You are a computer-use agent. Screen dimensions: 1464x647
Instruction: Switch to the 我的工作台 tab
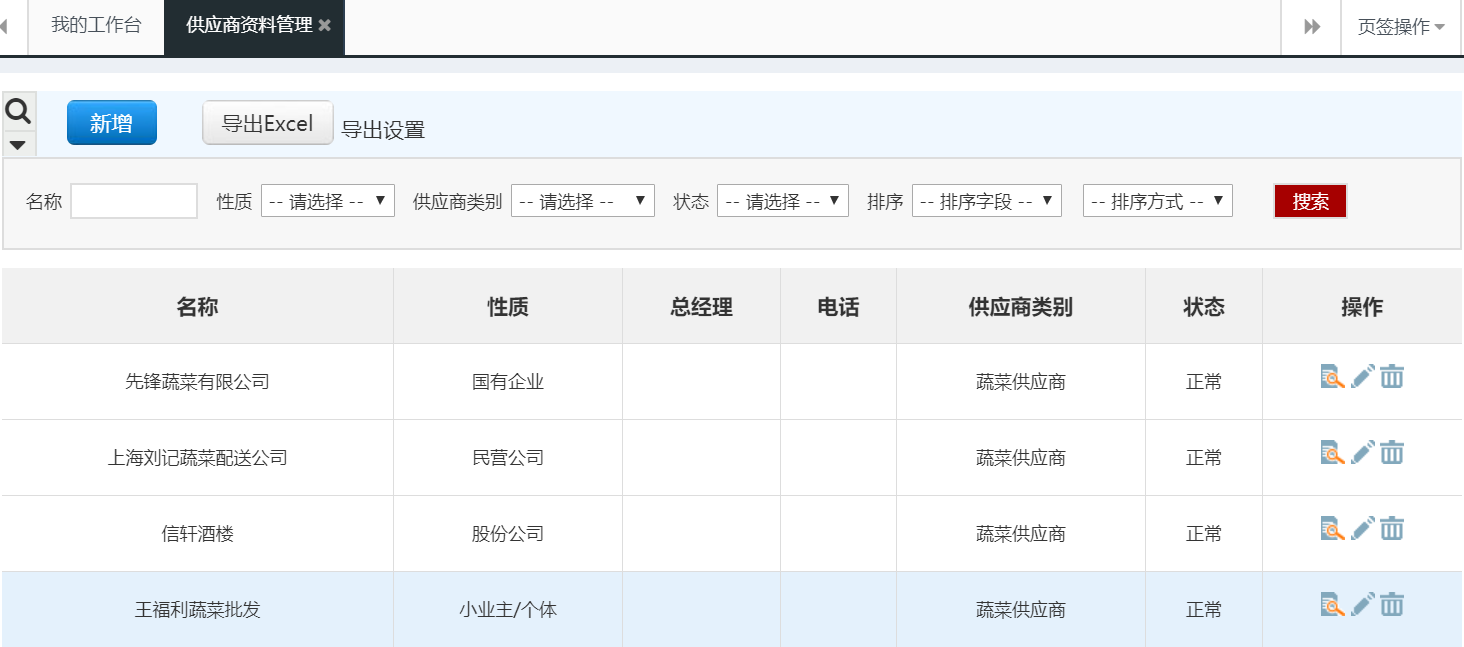[96, 26]
